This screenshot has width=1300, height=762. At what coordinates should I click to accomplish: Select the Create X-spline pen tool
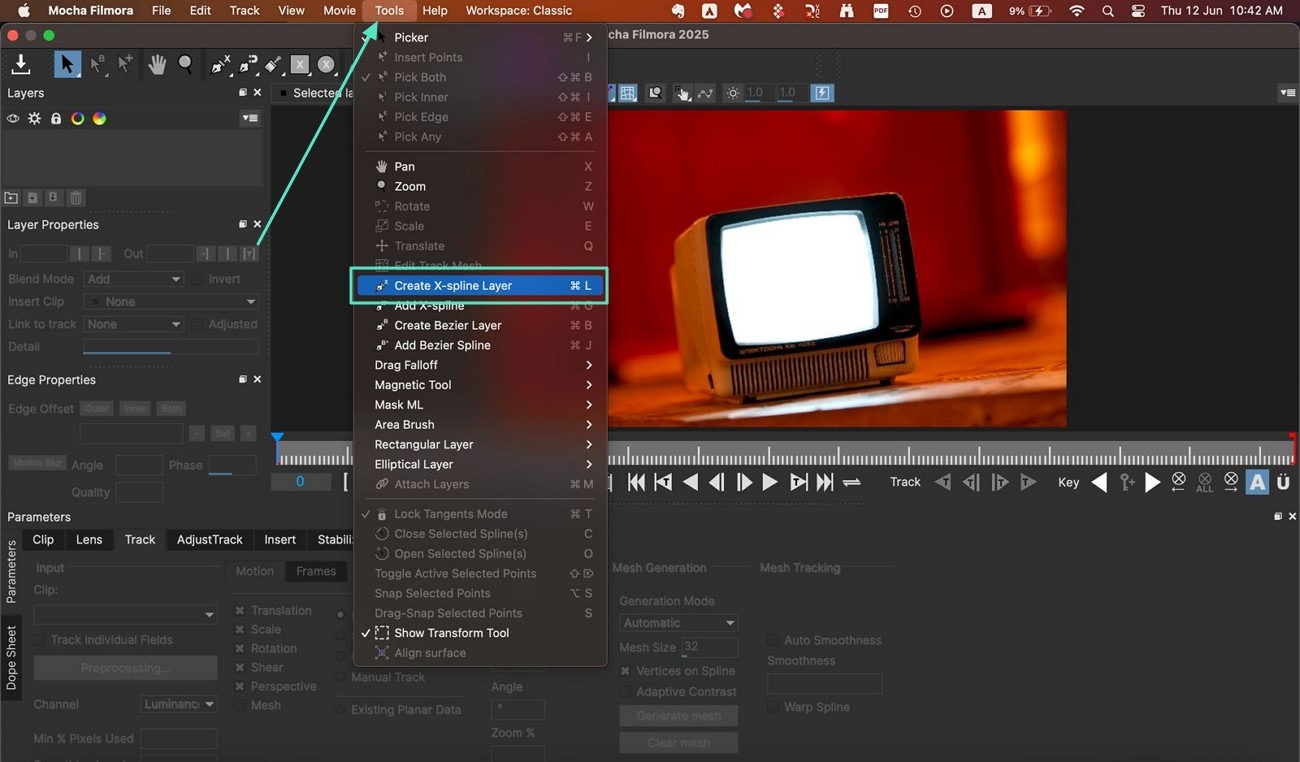pos(220,65)
